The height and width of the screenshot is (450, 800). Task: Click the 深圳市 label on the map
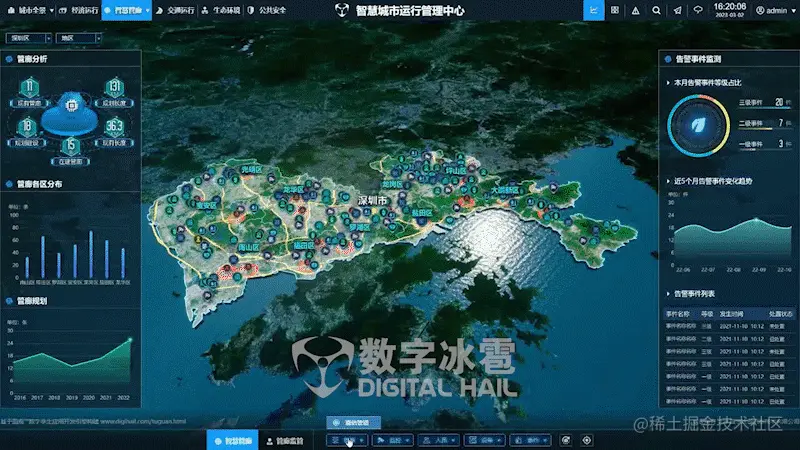372,201
